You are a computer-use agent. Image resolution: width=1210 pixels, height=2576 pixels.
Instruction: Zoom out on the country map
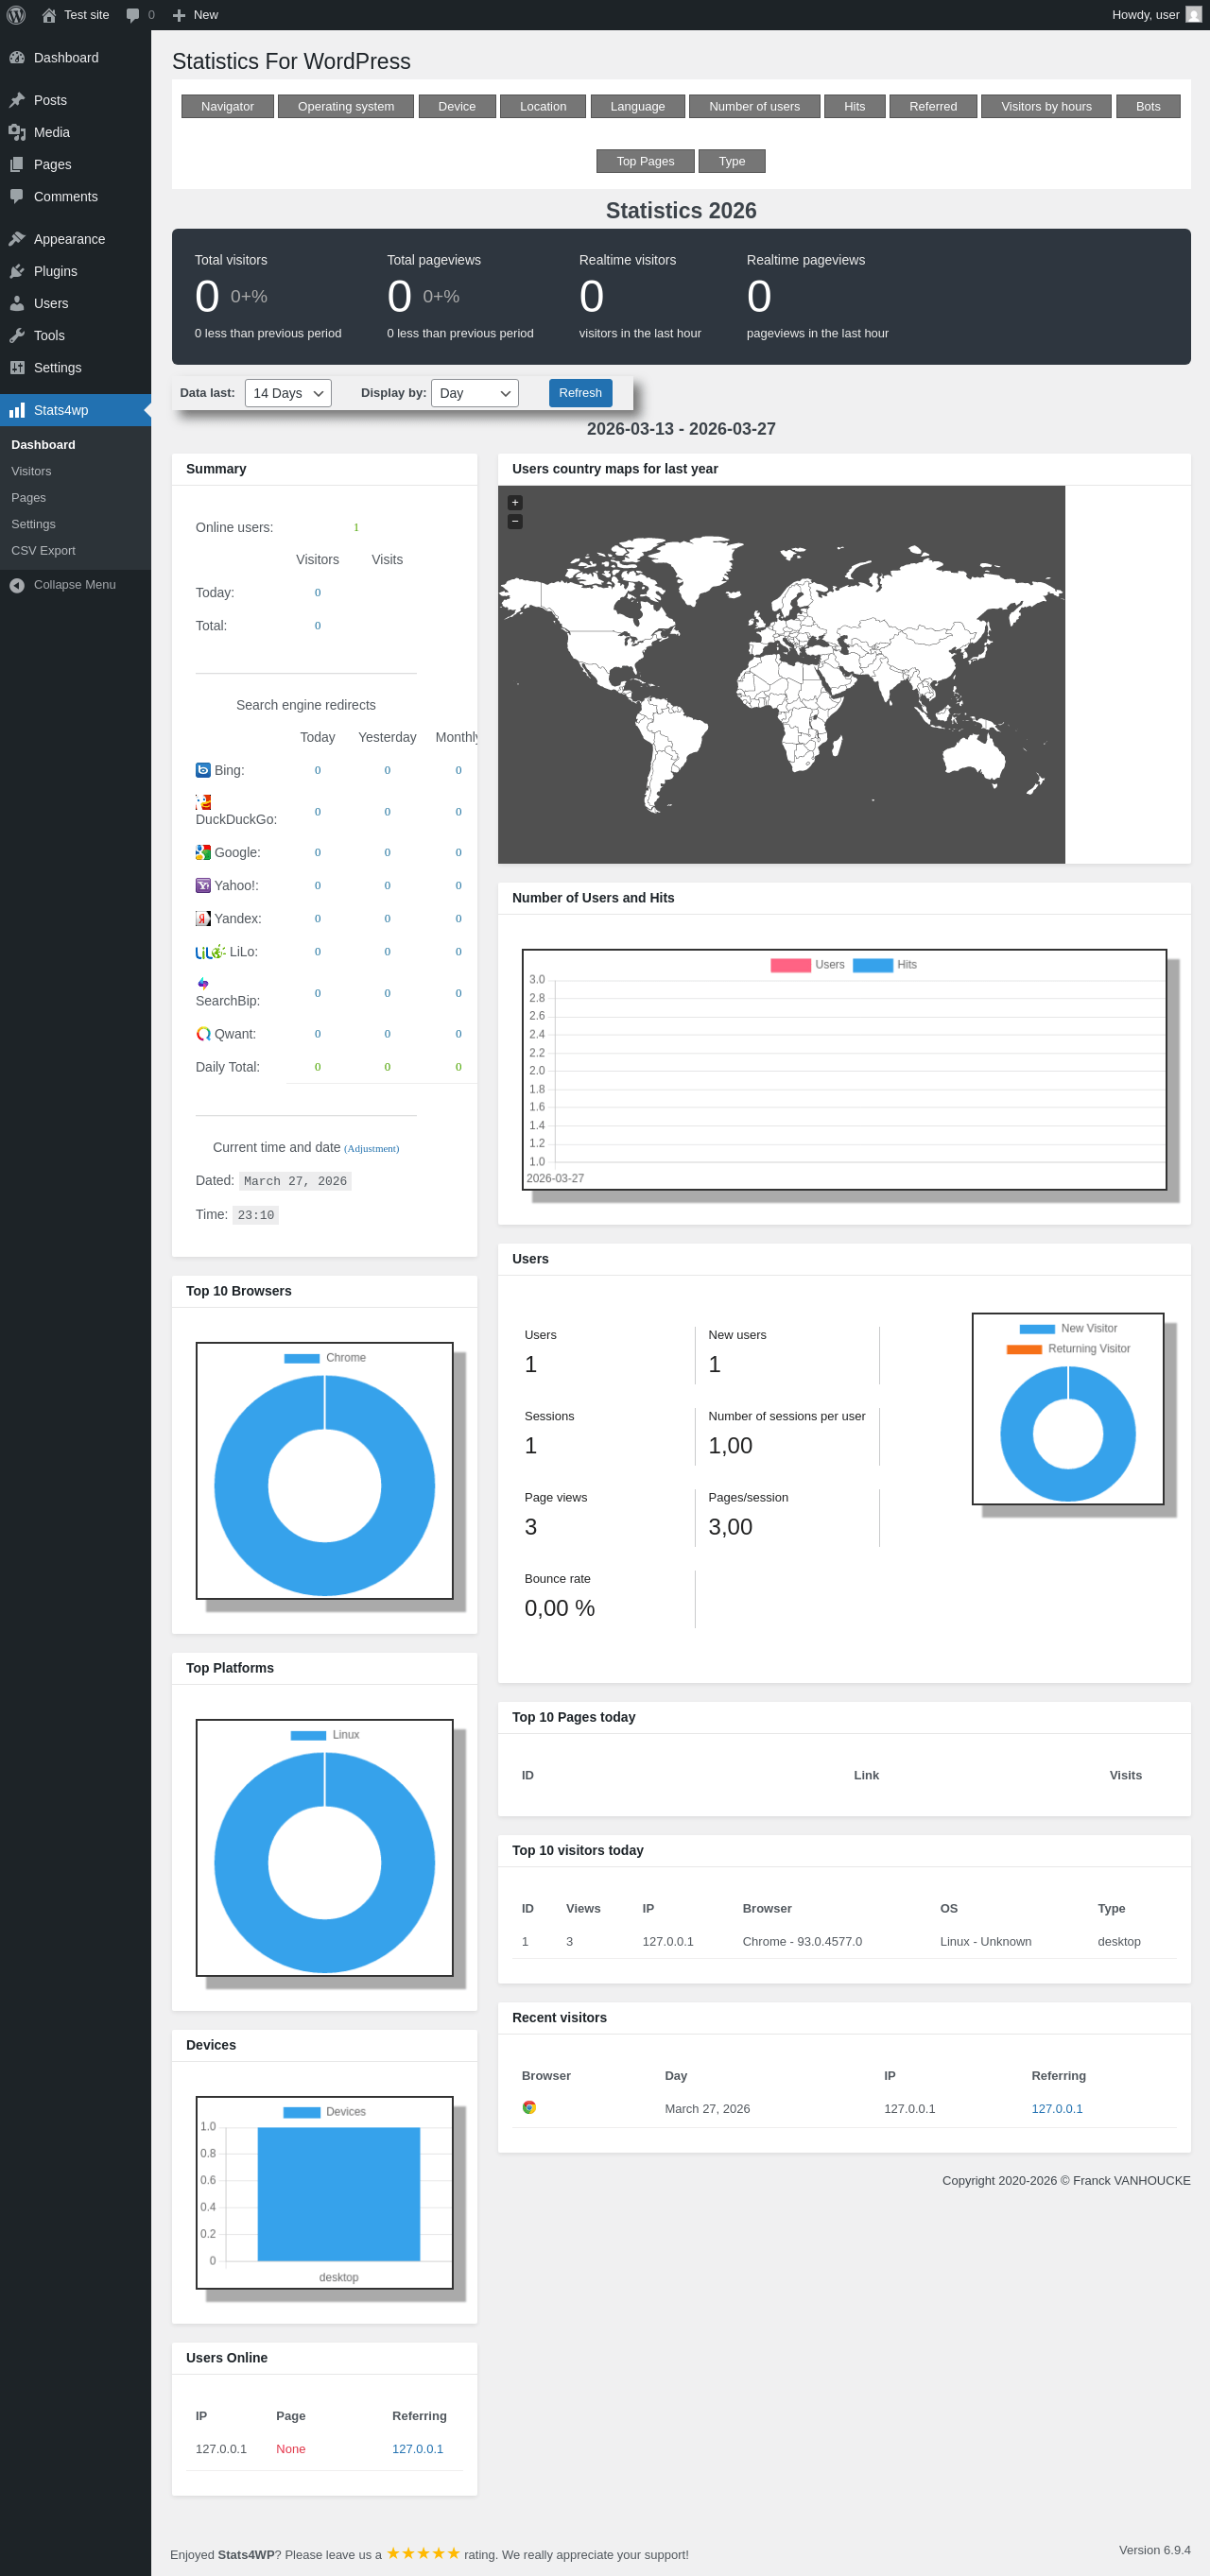[515, 521]
